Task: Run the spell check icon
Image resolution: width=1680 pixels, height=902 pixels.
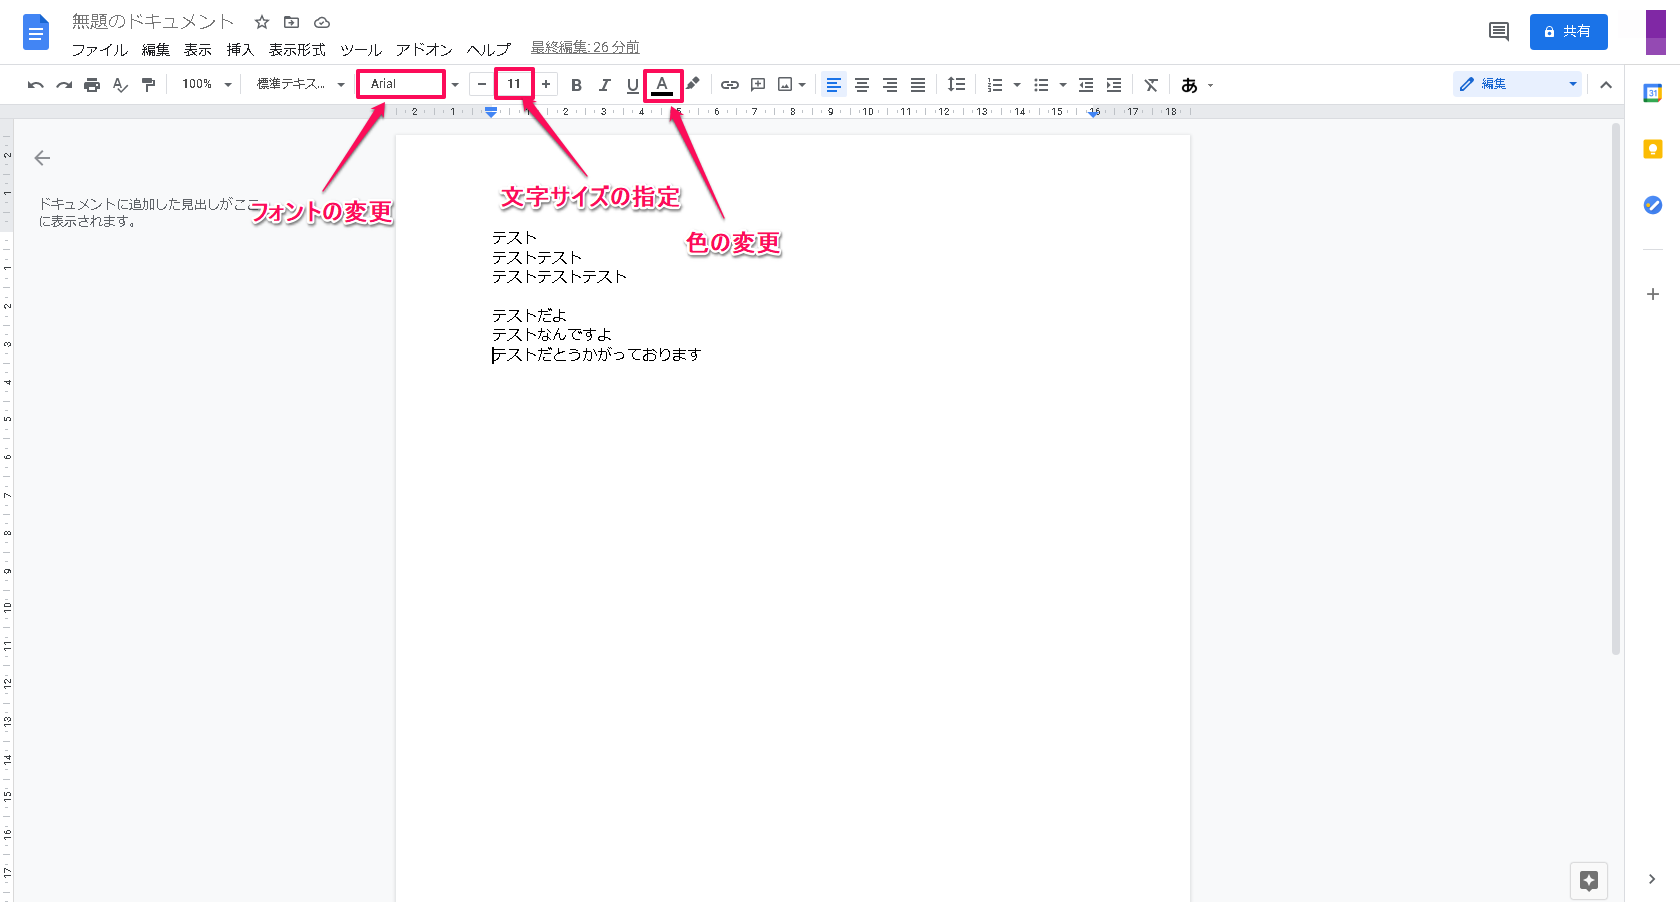Action: [120, 85]
